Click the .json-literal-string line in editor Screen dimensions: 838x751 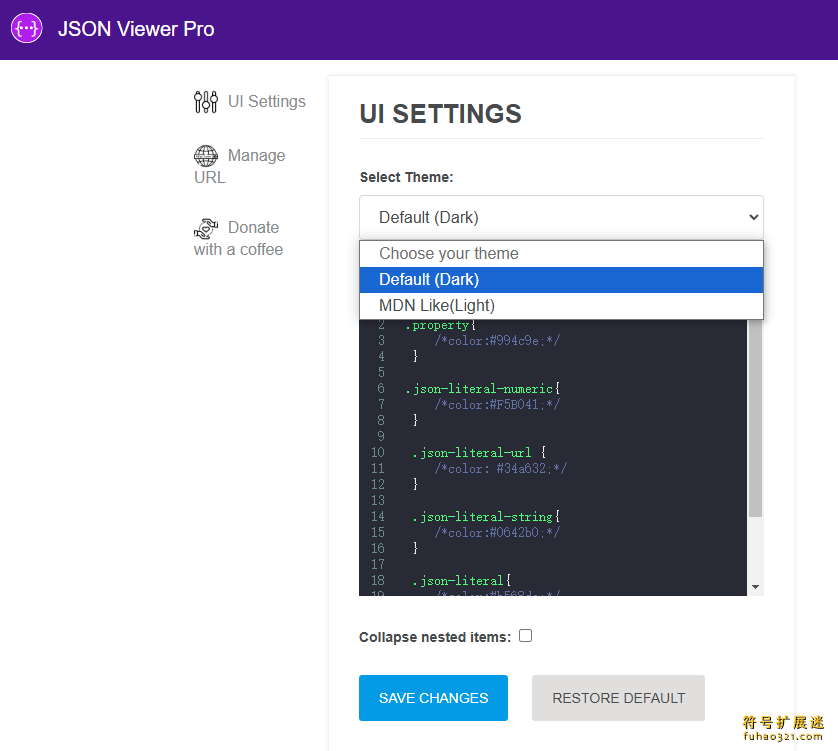click(x=486, y=517)
